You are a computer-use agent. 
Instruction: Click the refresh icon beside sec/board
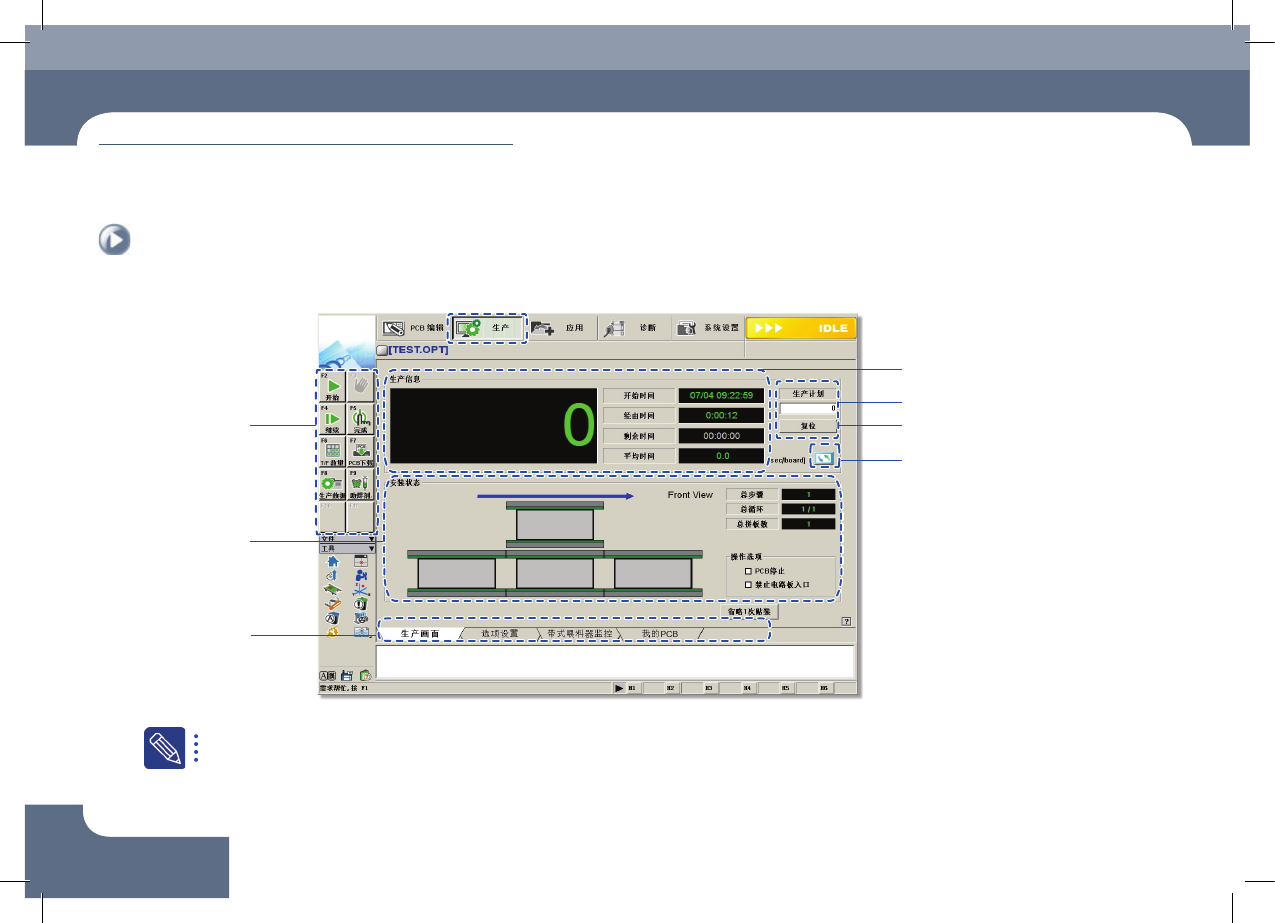[824, 459]
